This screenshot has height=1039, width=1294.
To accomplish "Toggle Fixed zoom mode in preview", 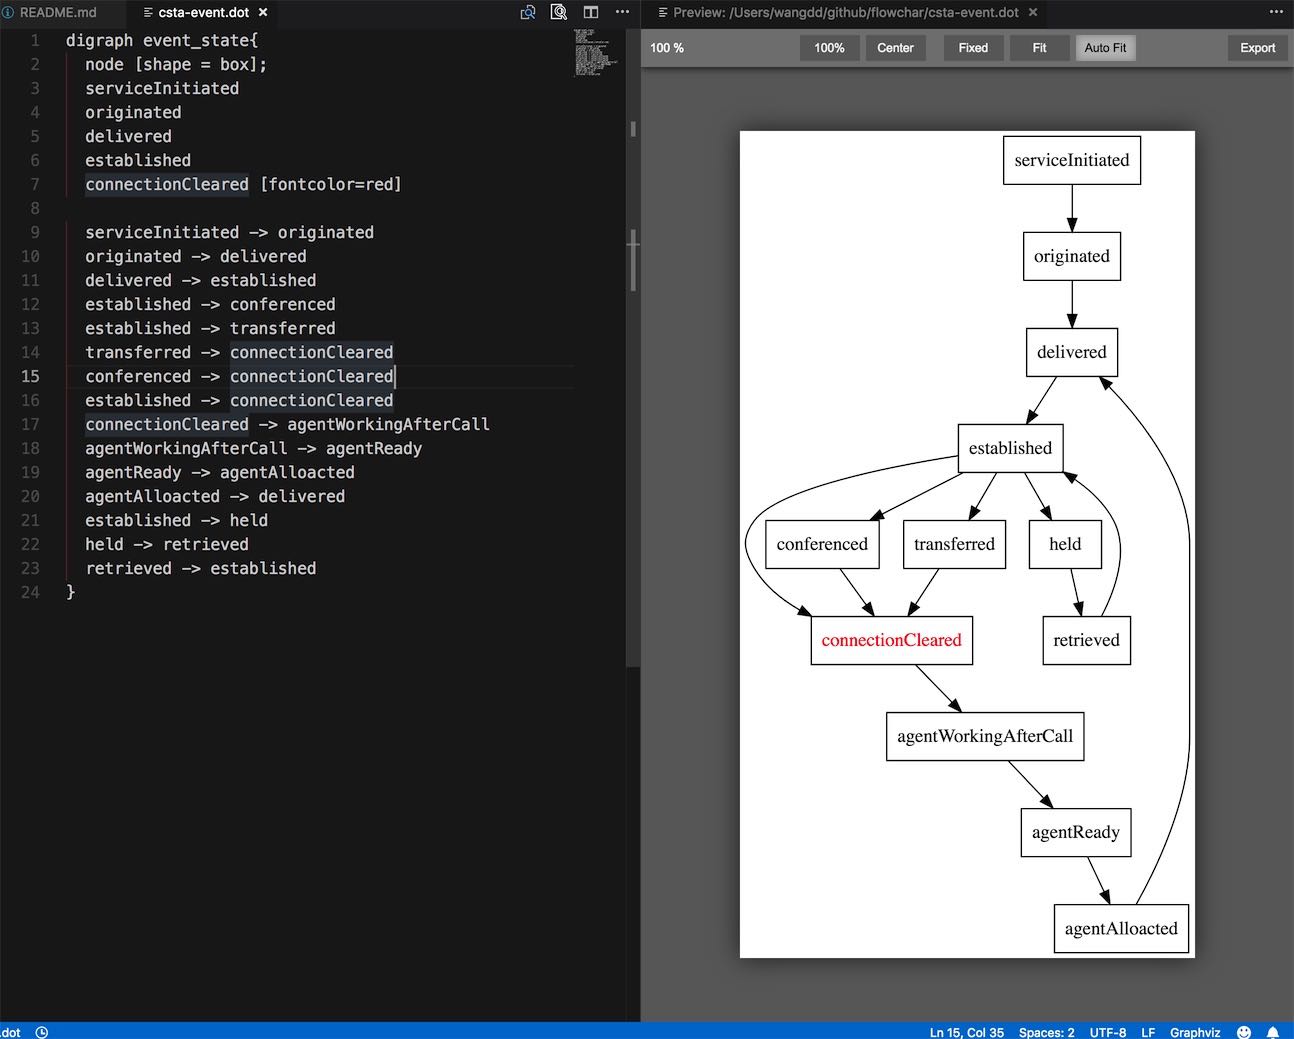I will (972, 48).
